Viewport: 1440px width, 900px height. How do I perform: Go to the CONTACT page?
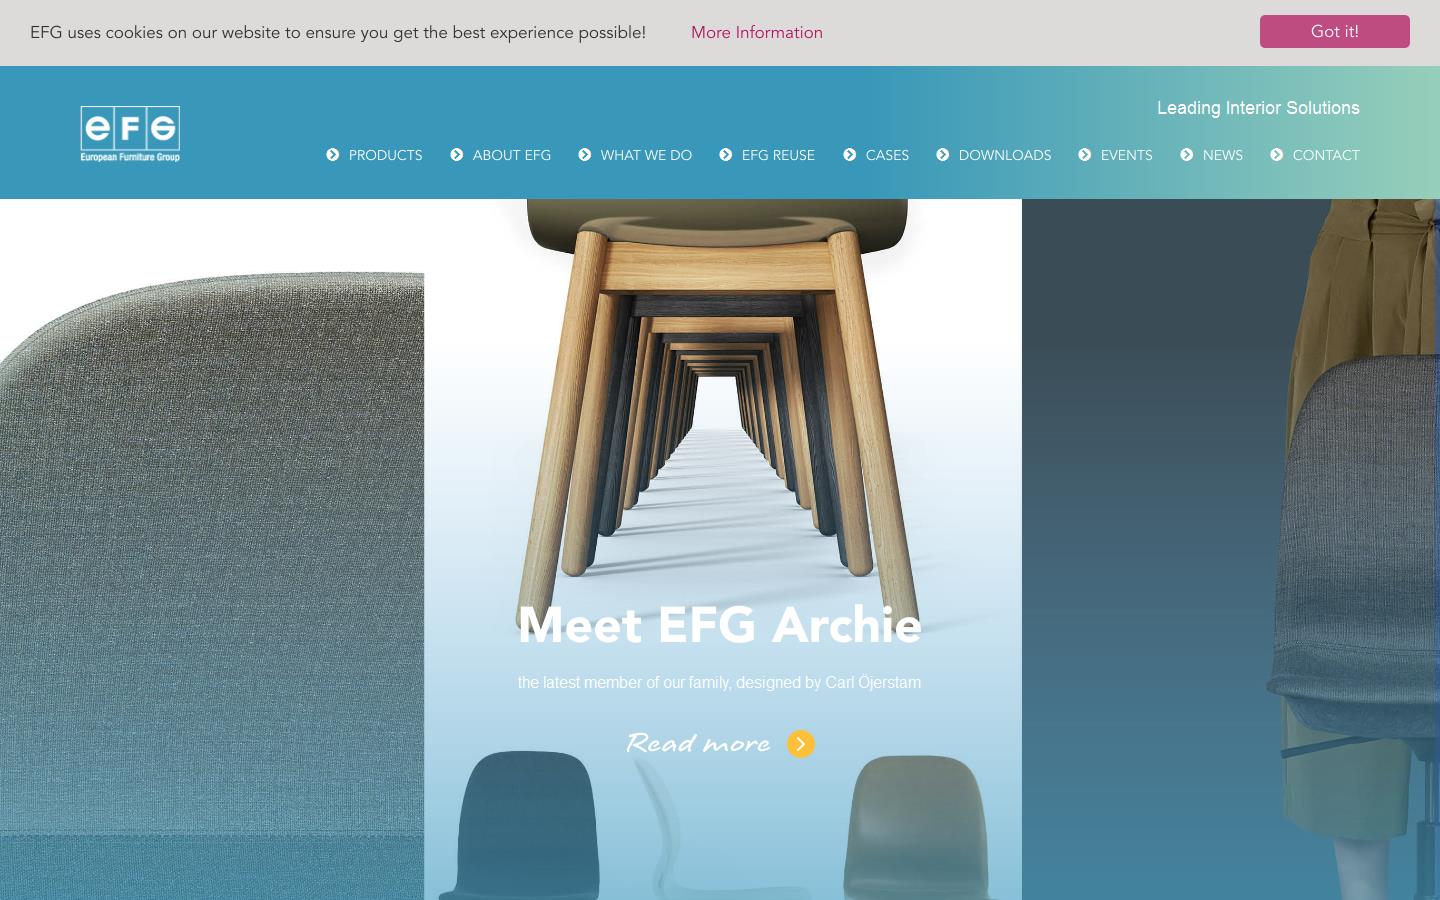coord(1326,155)
